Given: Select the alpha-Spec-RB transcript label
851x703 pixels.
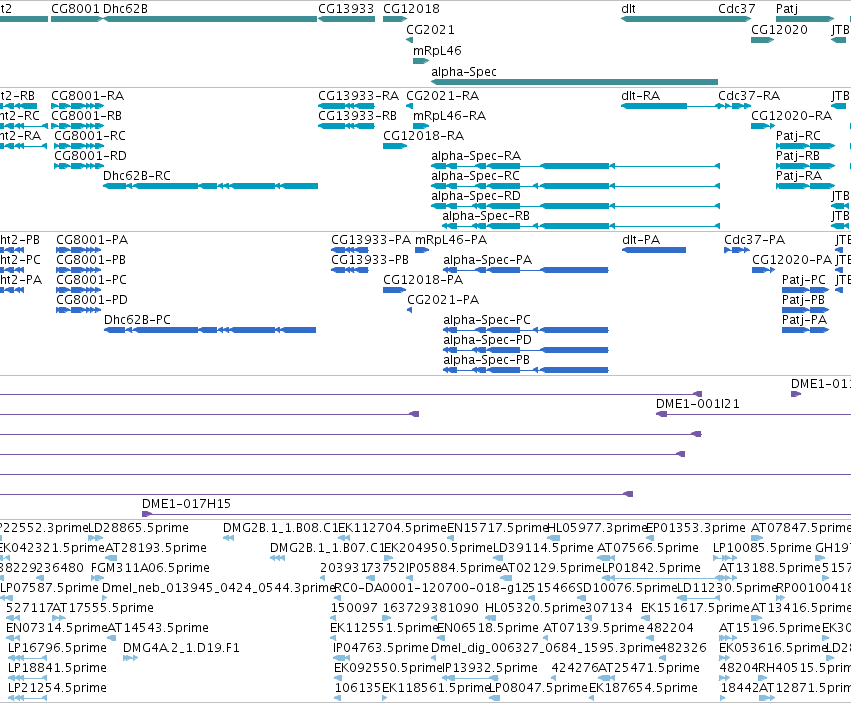Looking at the screenshot, I should [486, 216].
